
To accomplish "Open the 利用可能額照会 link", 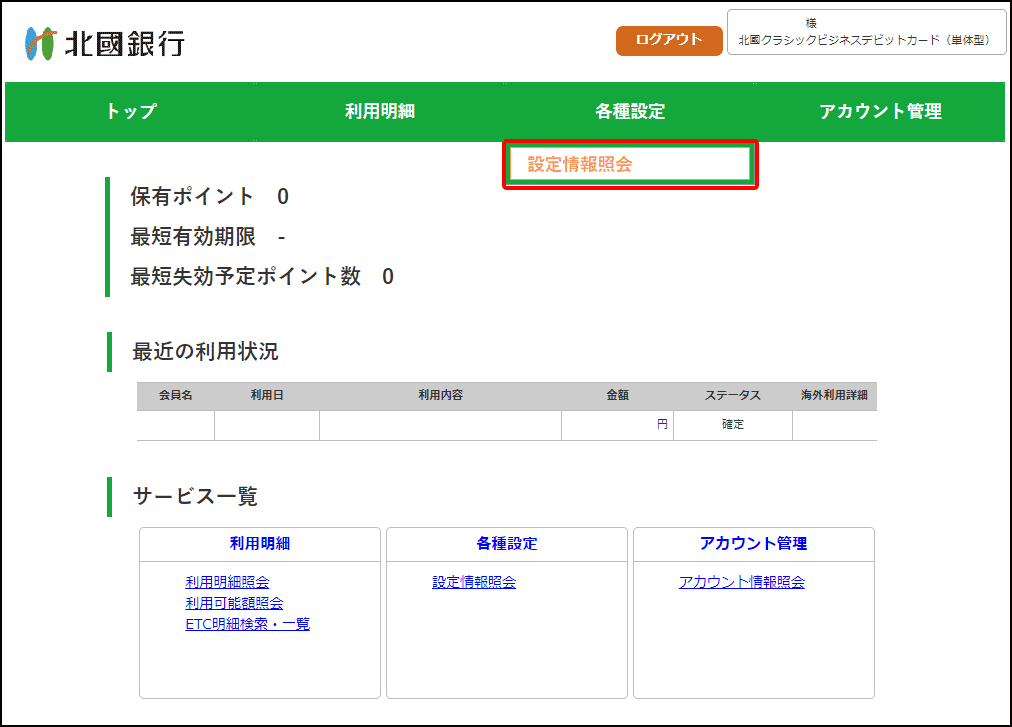I will point(234,603).
